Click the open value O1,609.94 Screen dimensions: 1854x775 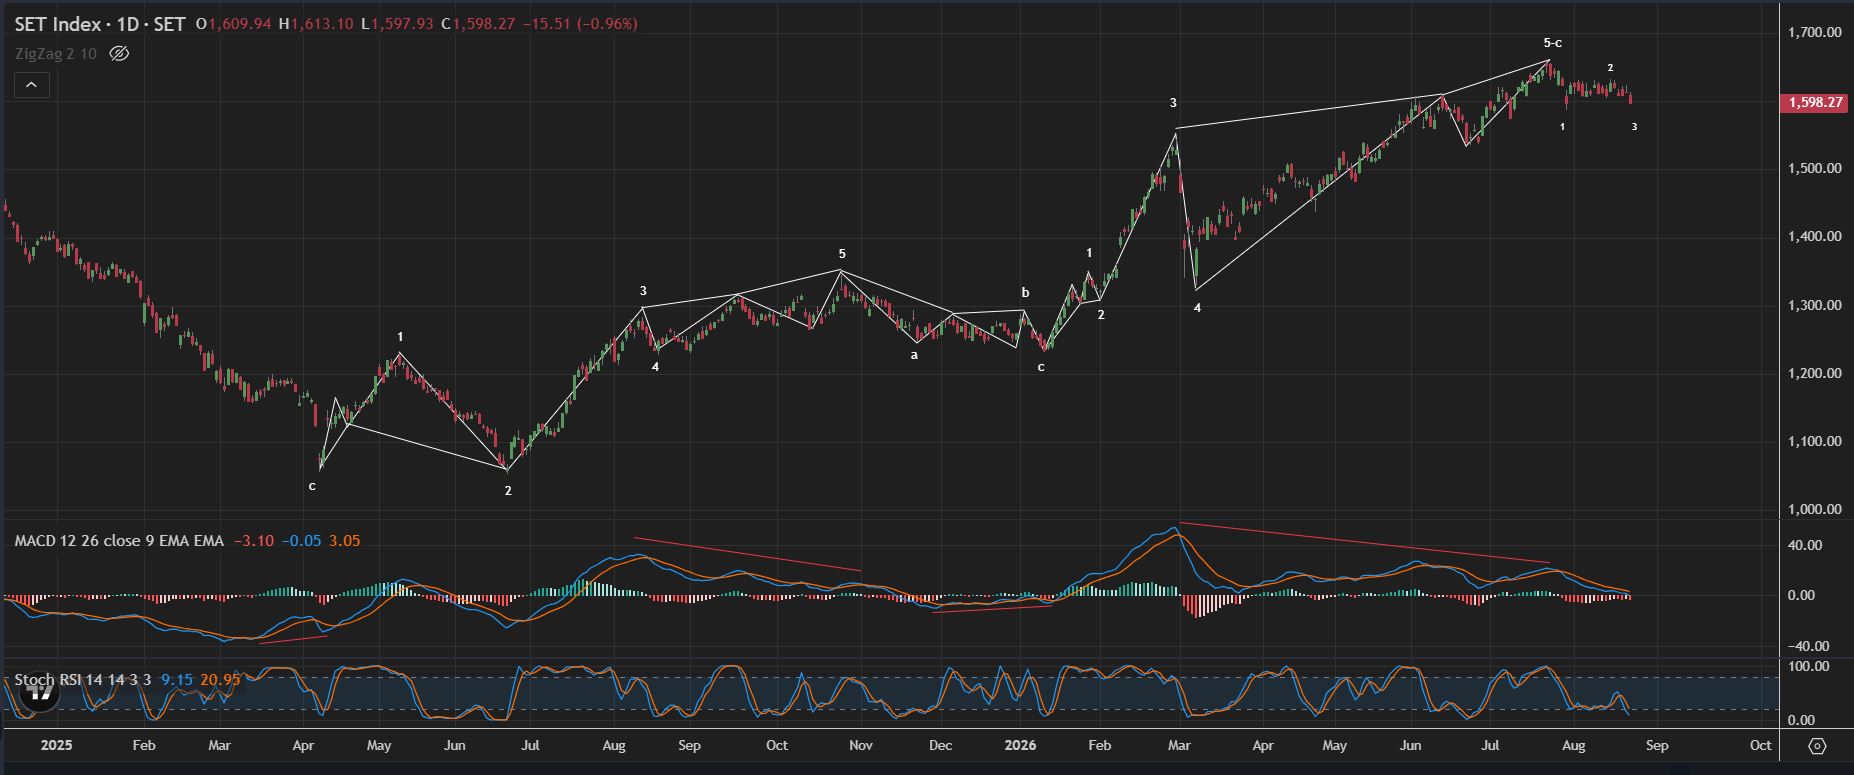tap(234, 24)
